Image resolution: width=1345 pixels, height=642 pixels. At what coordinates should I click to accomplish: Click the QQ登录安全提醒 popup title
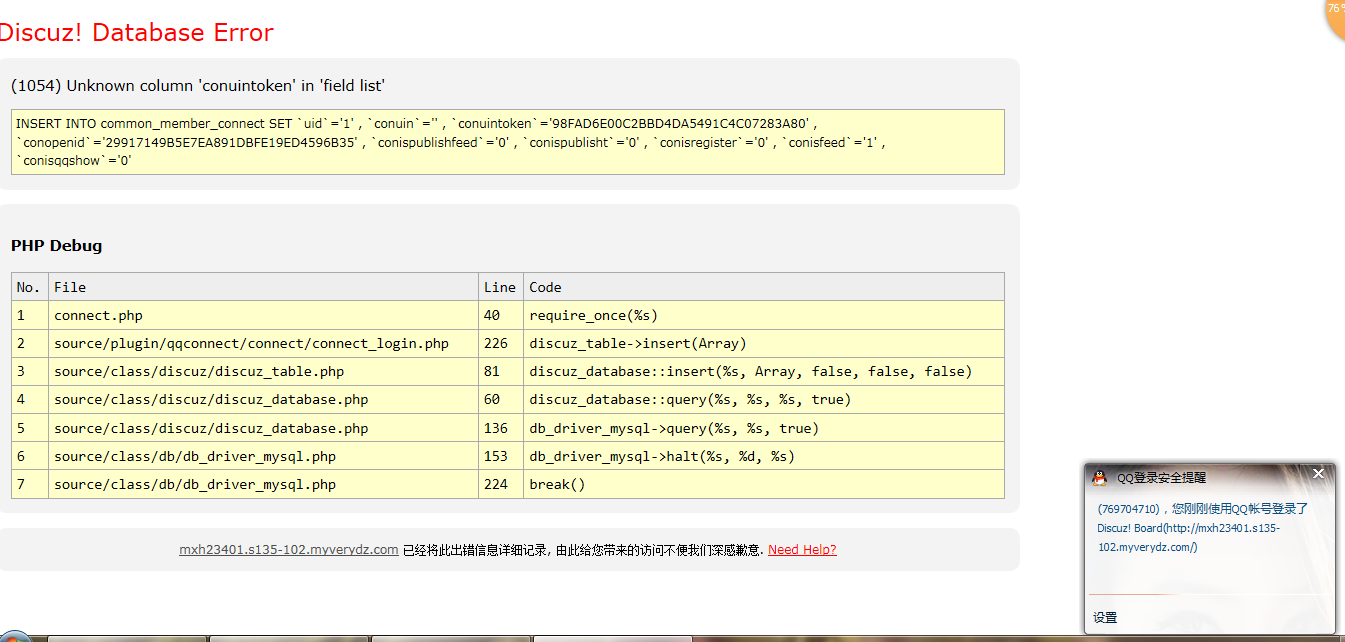point(1161,478)
